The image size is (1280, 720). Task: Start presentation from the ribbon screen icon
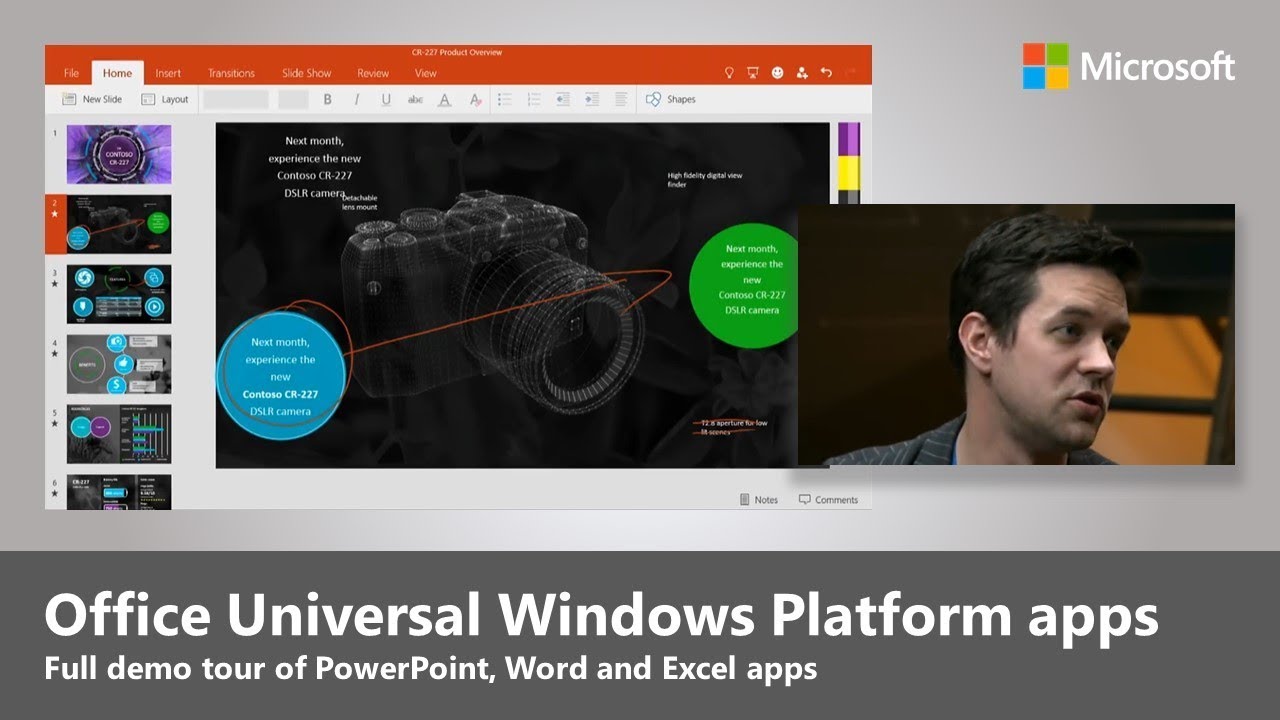click(752, 73)
